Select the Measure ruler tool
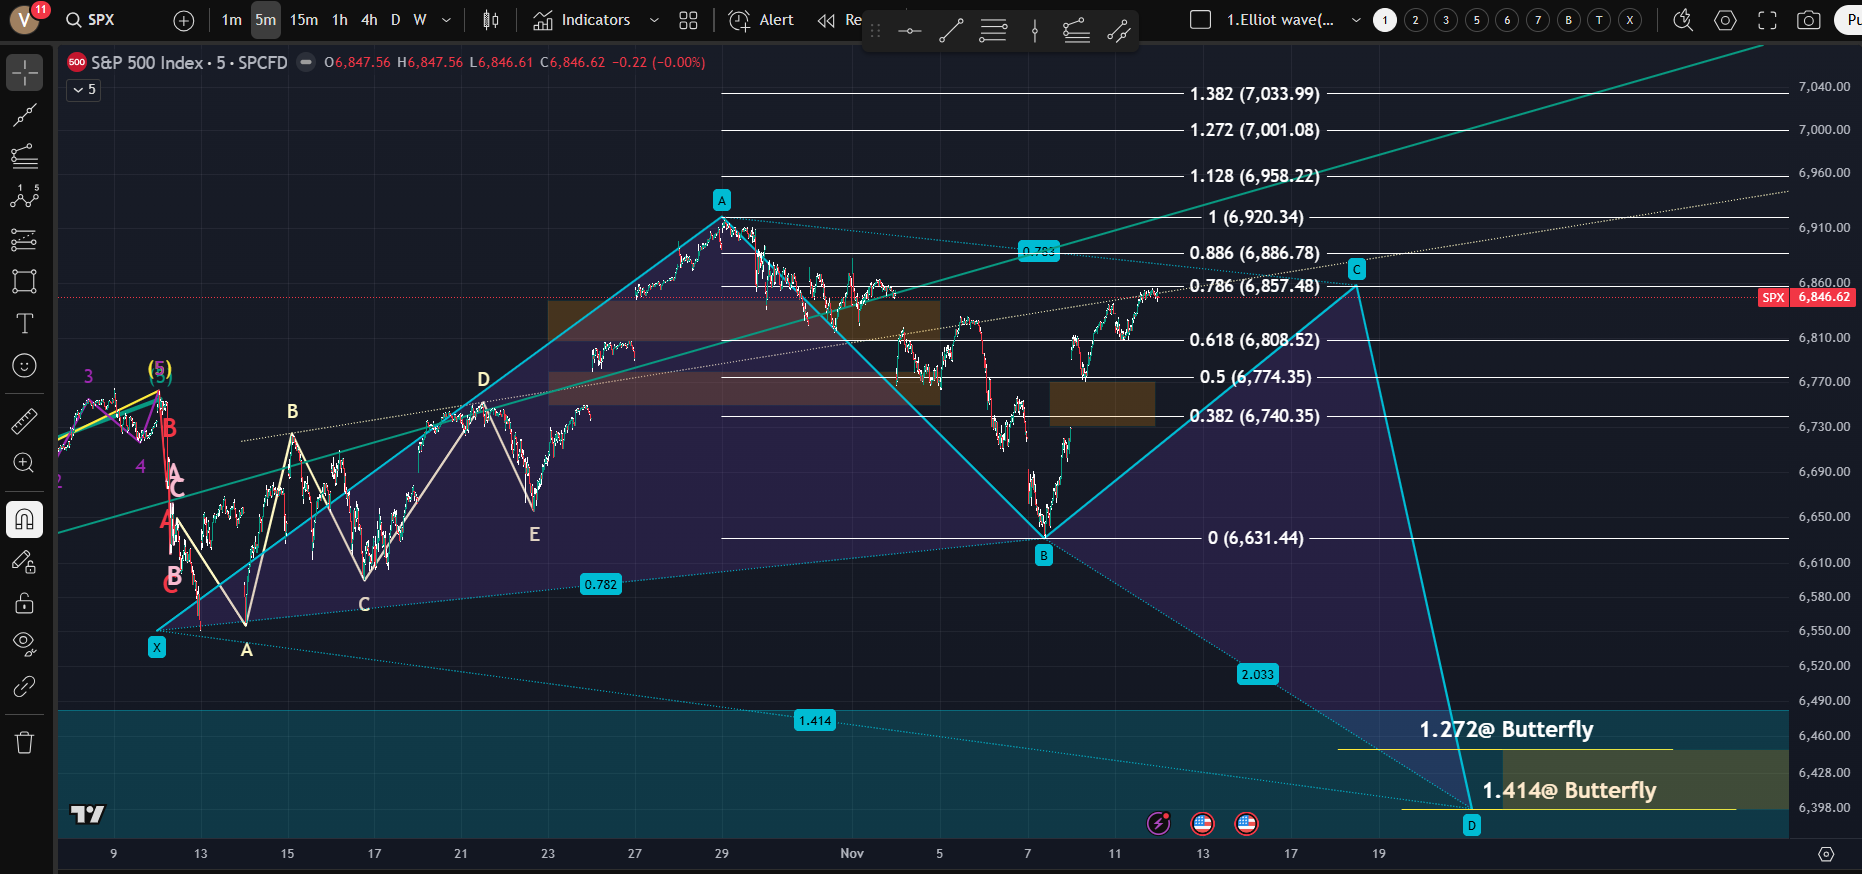1862x874 pixels. tap(24, 421)
